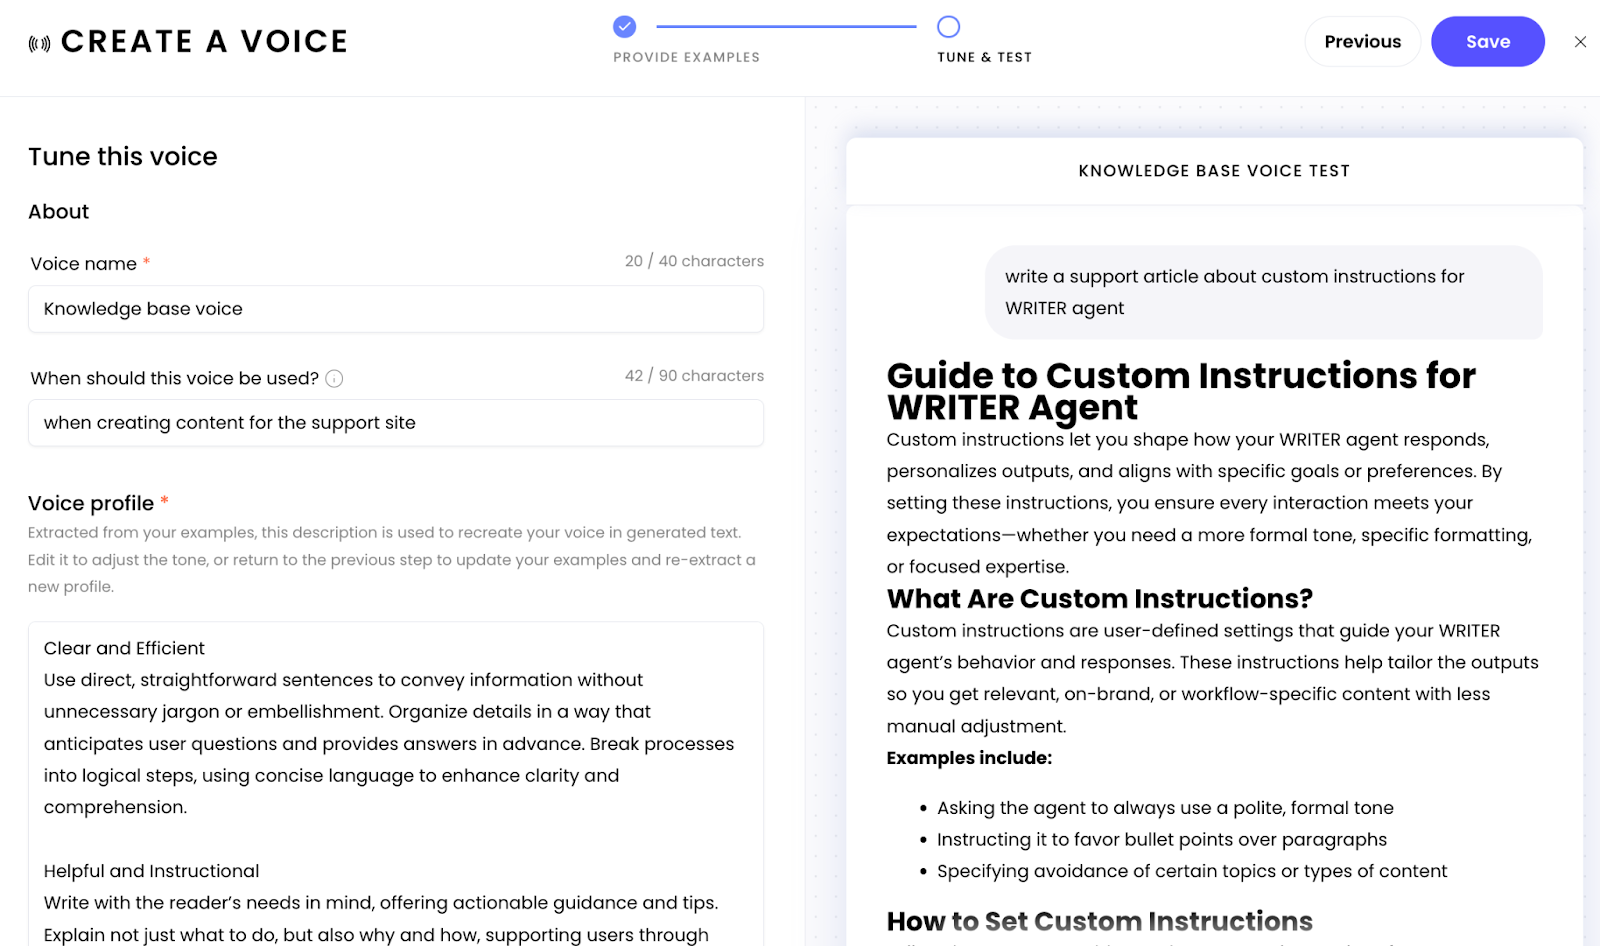Image resolution: width=1600 pixels, height=946 pixels.
Task: Go back with the Previous button
Action: click(1362, 42)
